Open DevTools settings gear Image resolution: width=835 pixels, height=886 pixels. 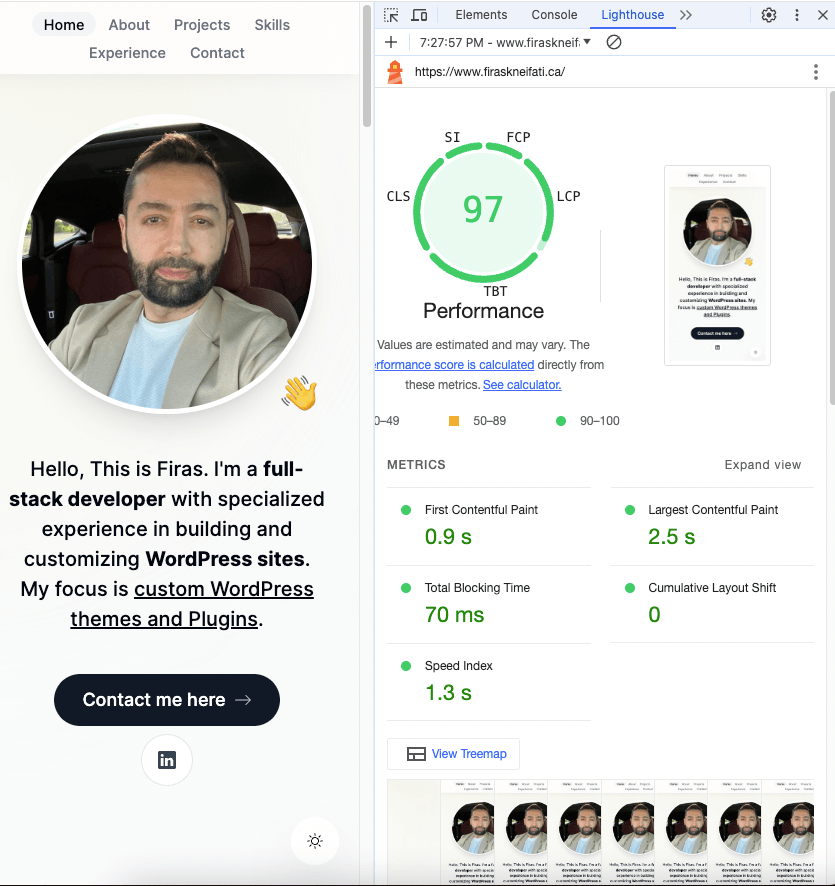(769, 15)
